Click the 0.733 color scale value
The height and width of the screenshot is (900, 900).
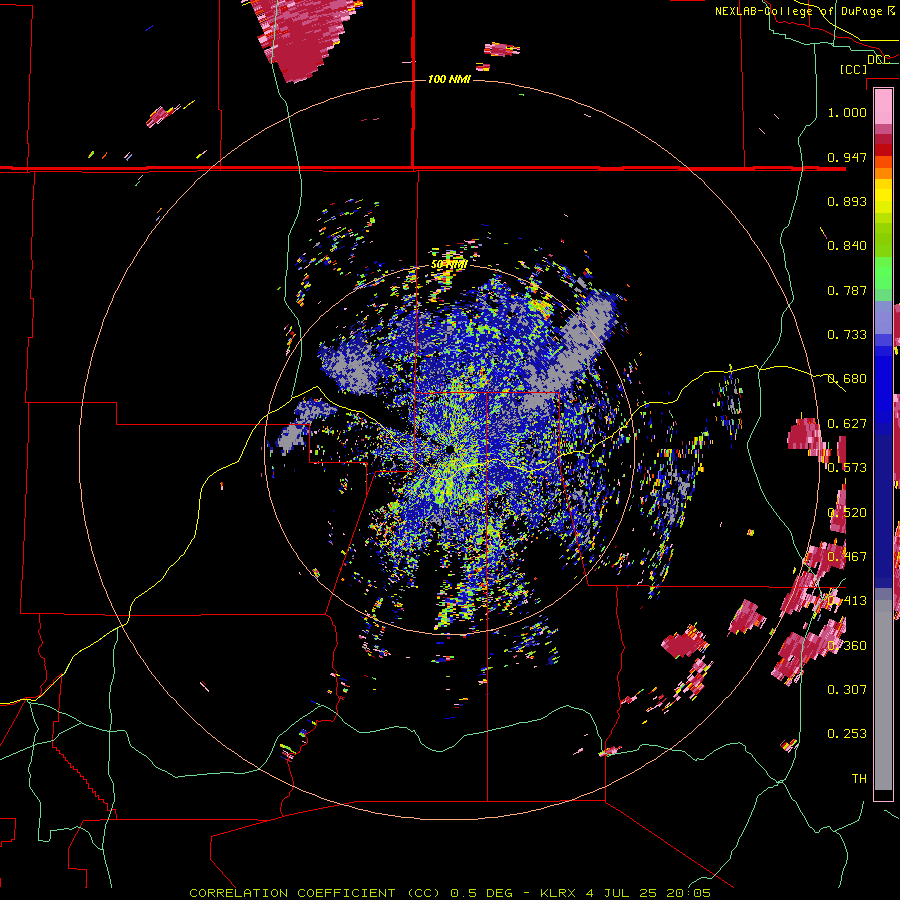[847, 335]
